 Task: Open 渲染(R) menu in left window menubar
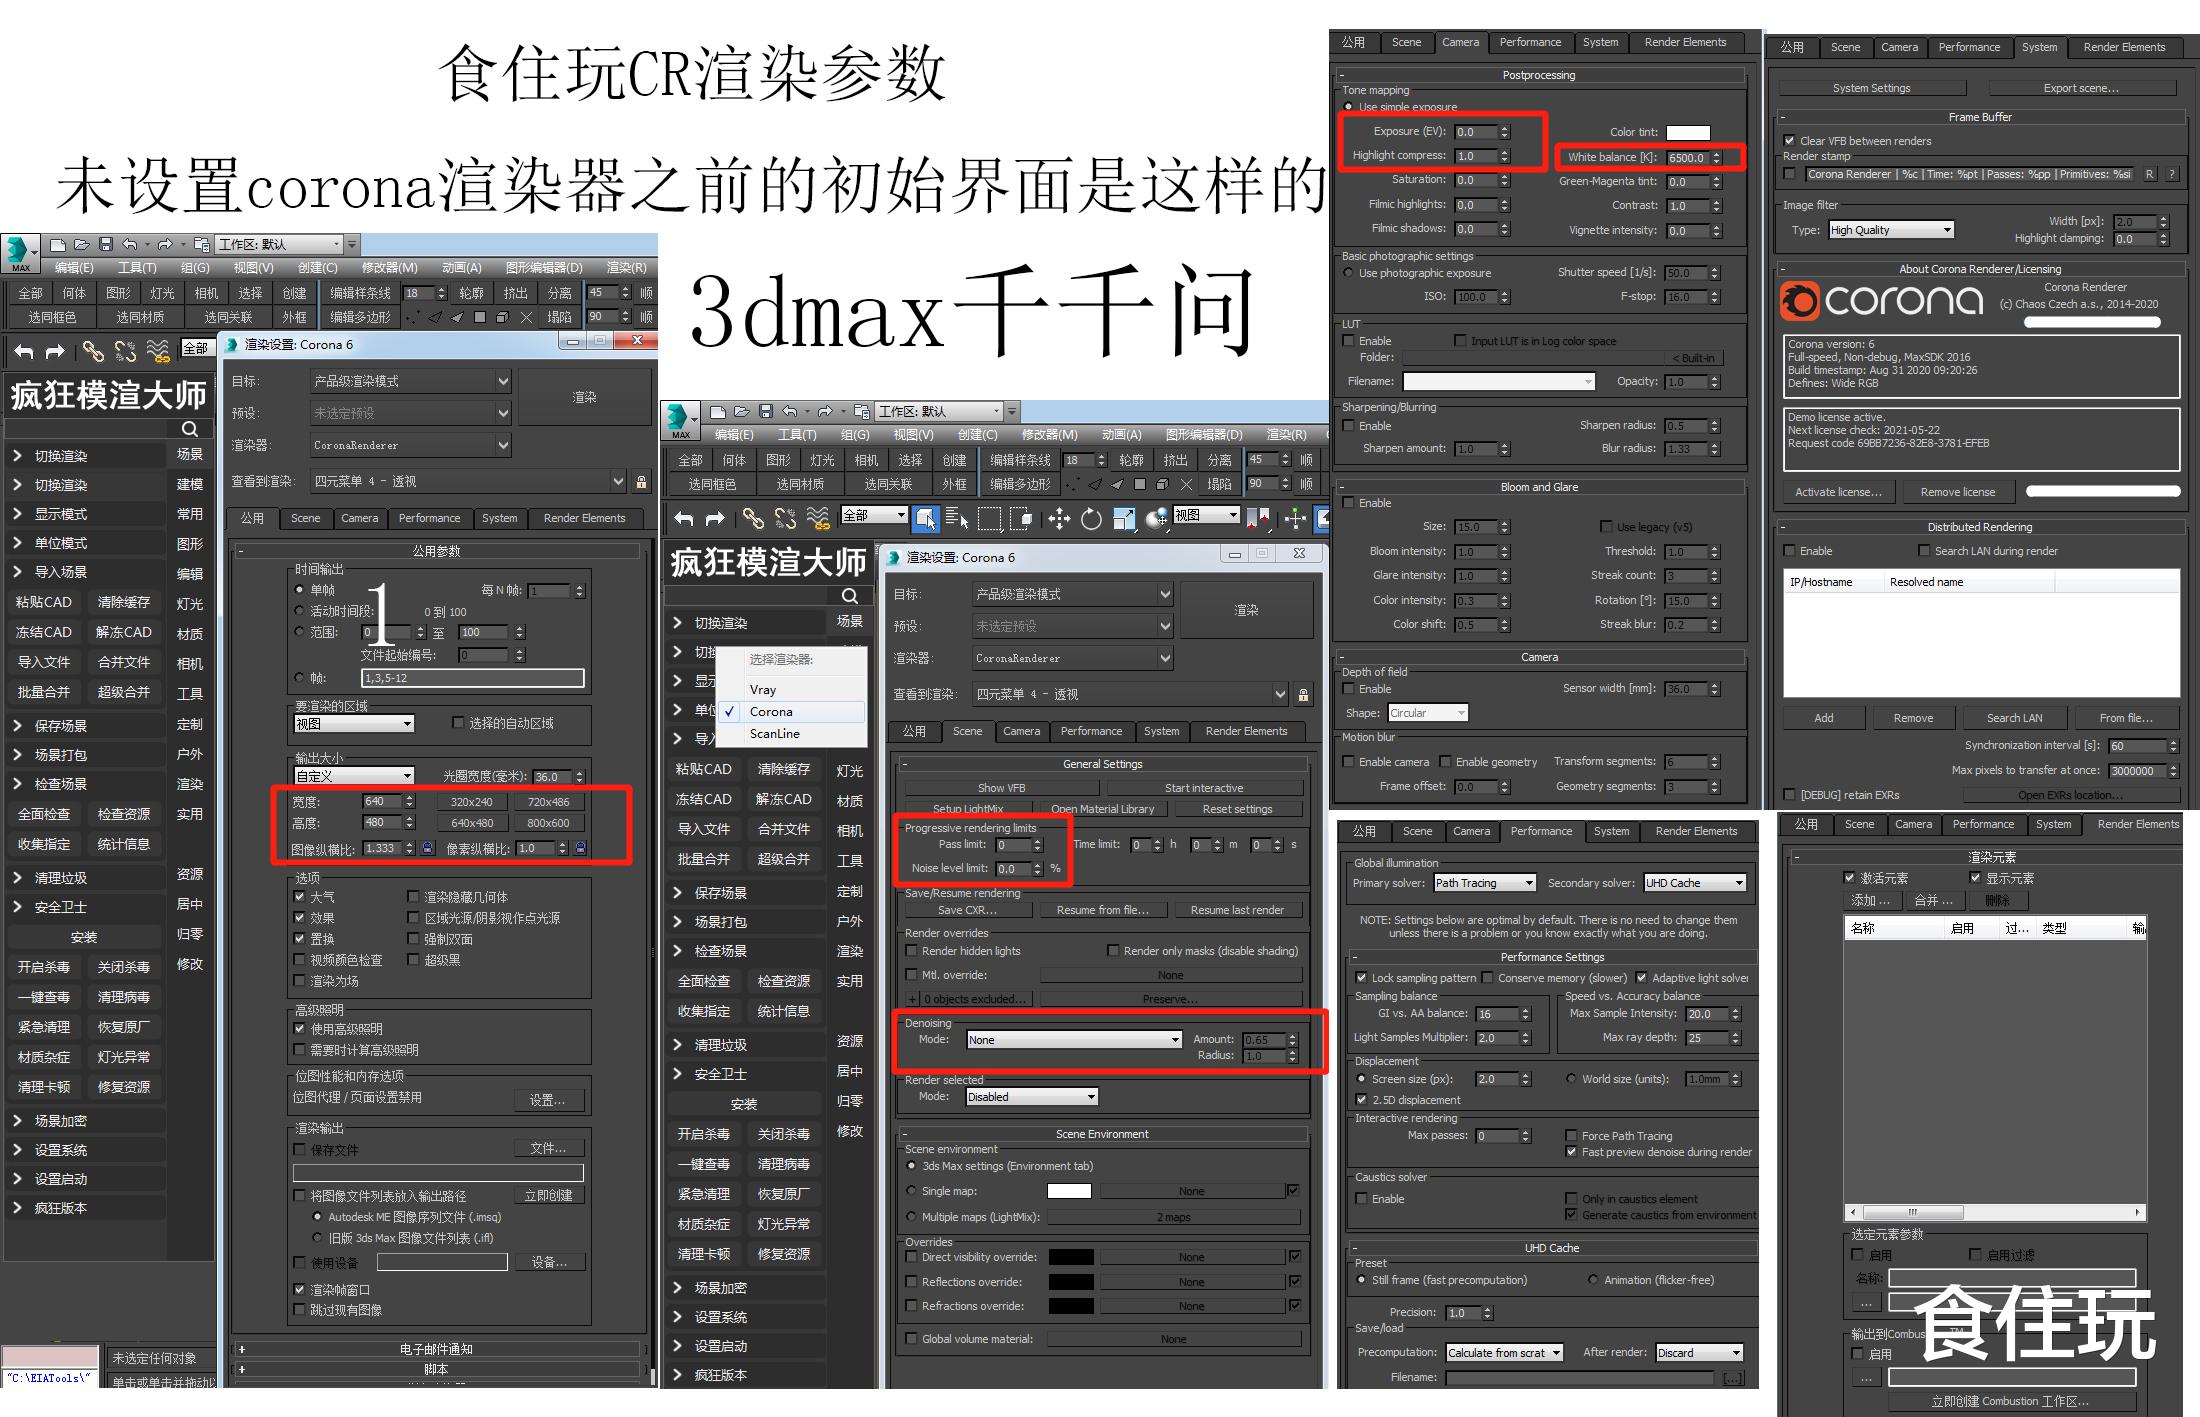point(627,268)
